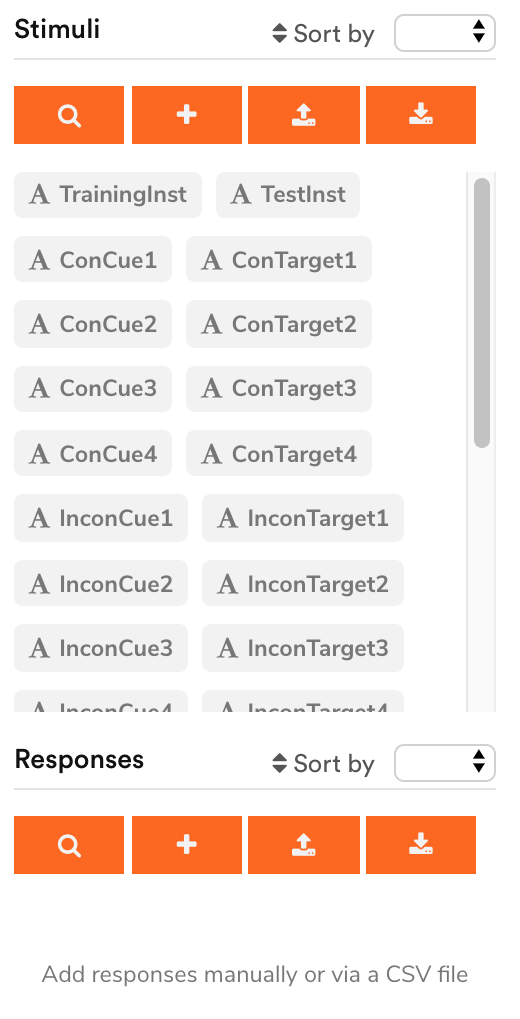This screenshot has width=520, height=1019.
Task: Choose the ConCue1 text stimulus
Action: click(x=93, y=259)
